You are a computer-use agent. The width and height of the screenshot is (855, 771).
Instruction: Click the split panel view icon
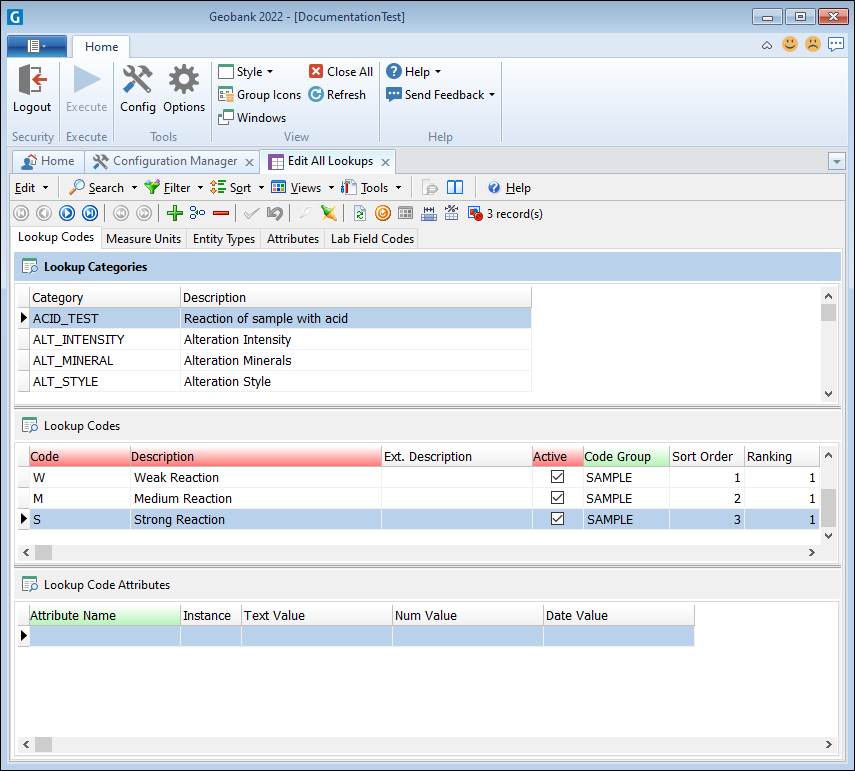tap(455, 188)
